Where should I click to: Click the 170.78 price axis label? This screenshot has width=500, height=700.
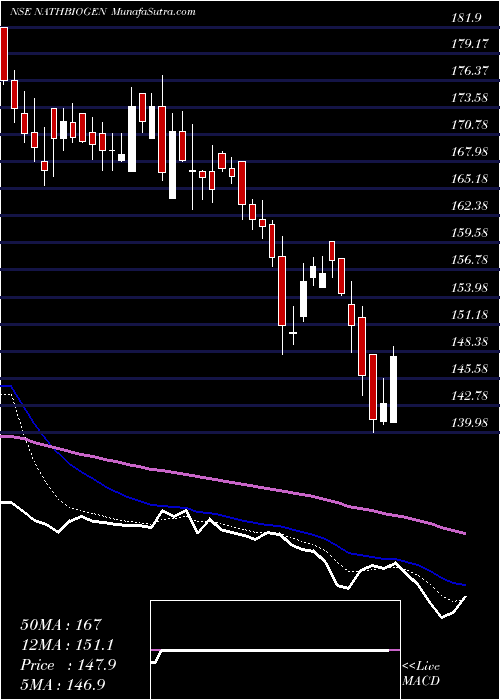[x=470, y=125]
